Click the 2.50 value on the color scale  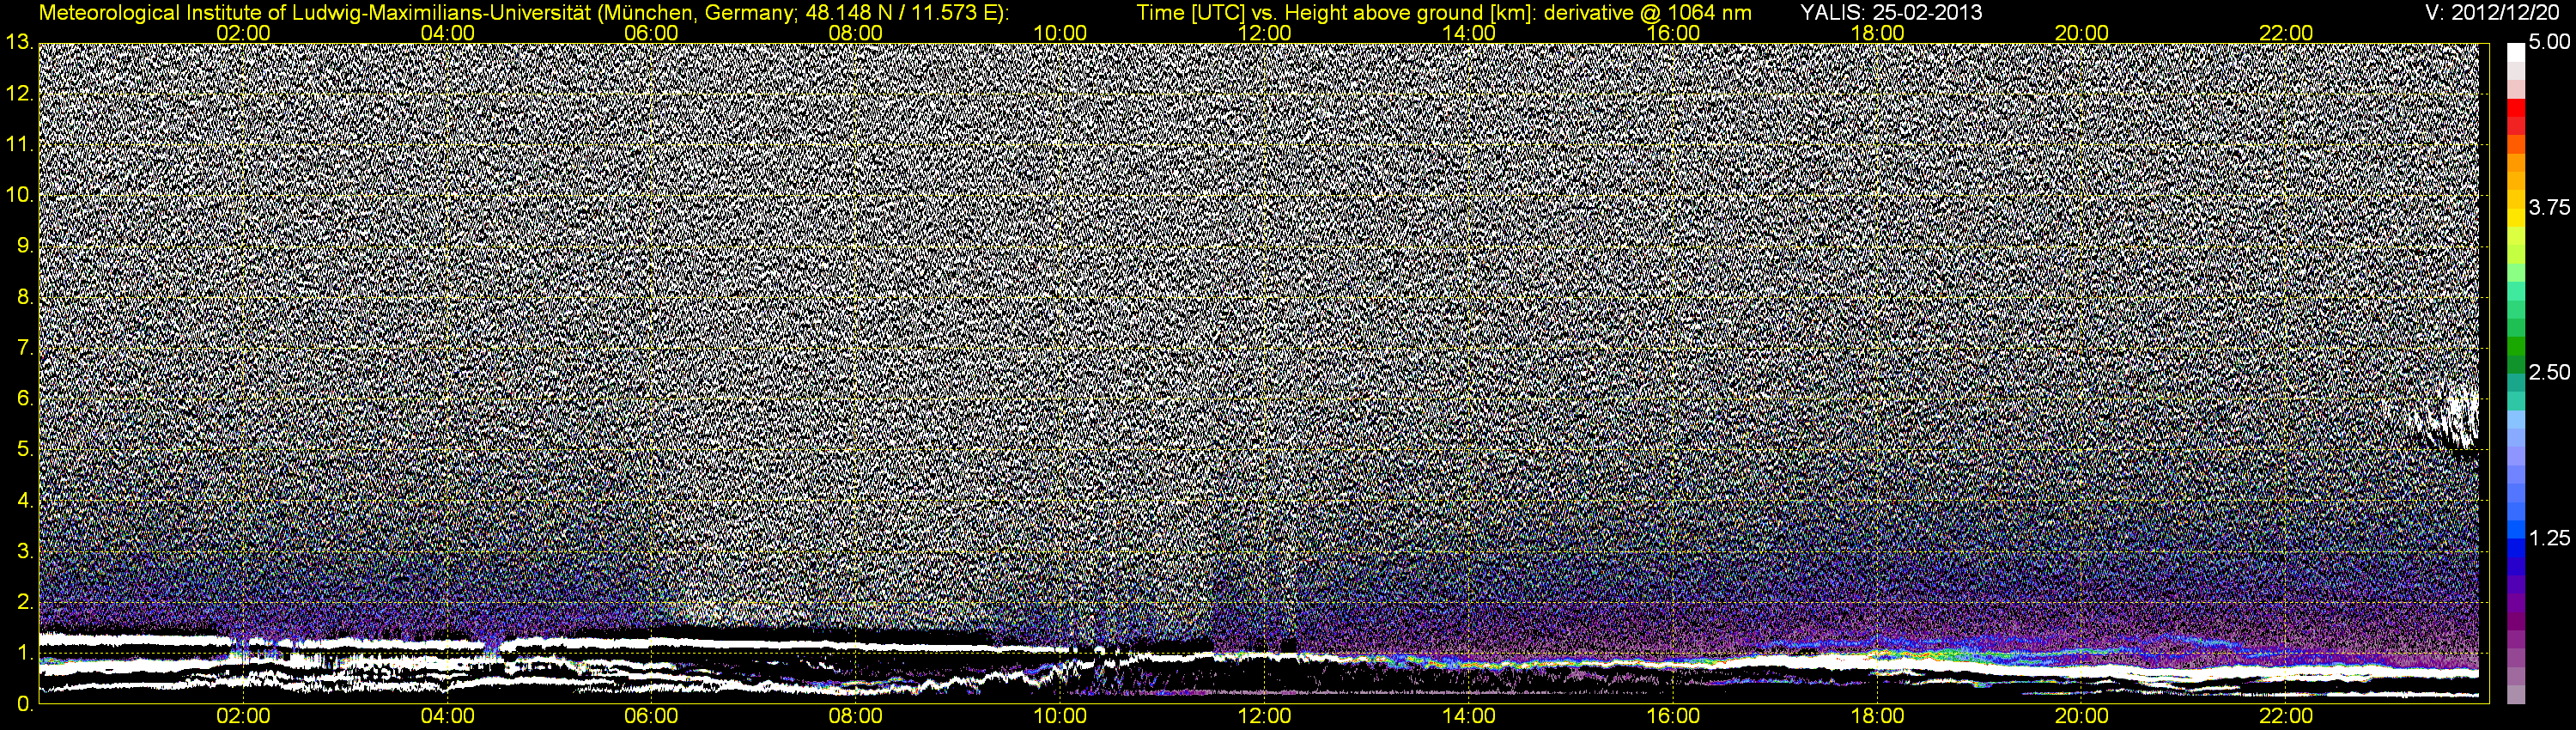pyautogui.click(x=2549, y=373)
